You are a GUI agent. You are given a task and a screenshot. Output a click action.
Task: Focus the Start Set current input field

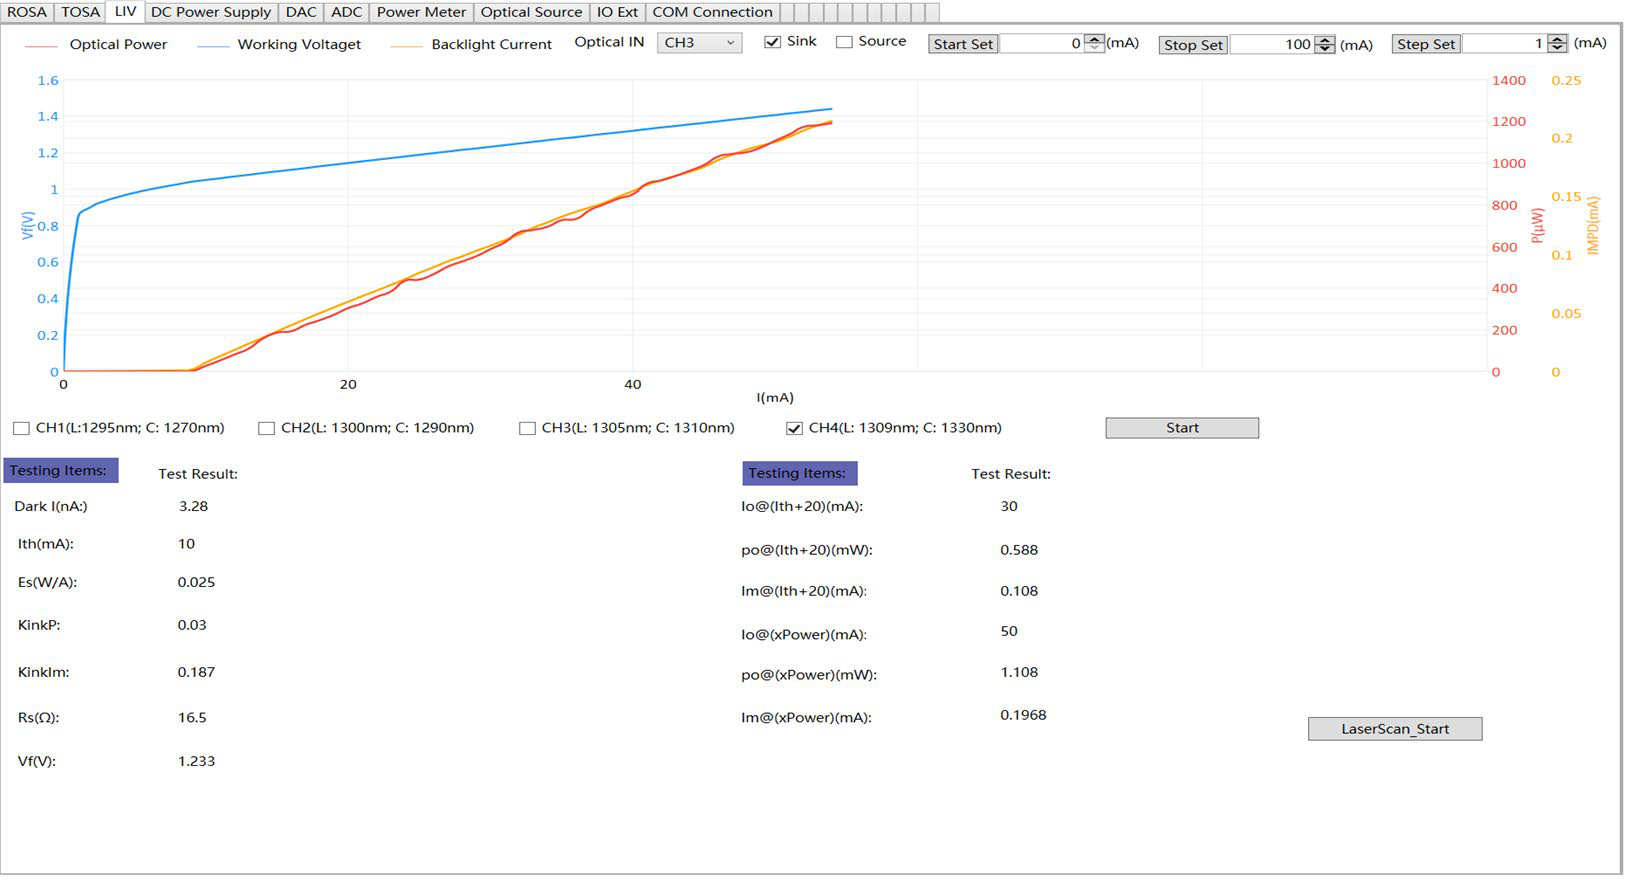click(x=1042, y=44)
